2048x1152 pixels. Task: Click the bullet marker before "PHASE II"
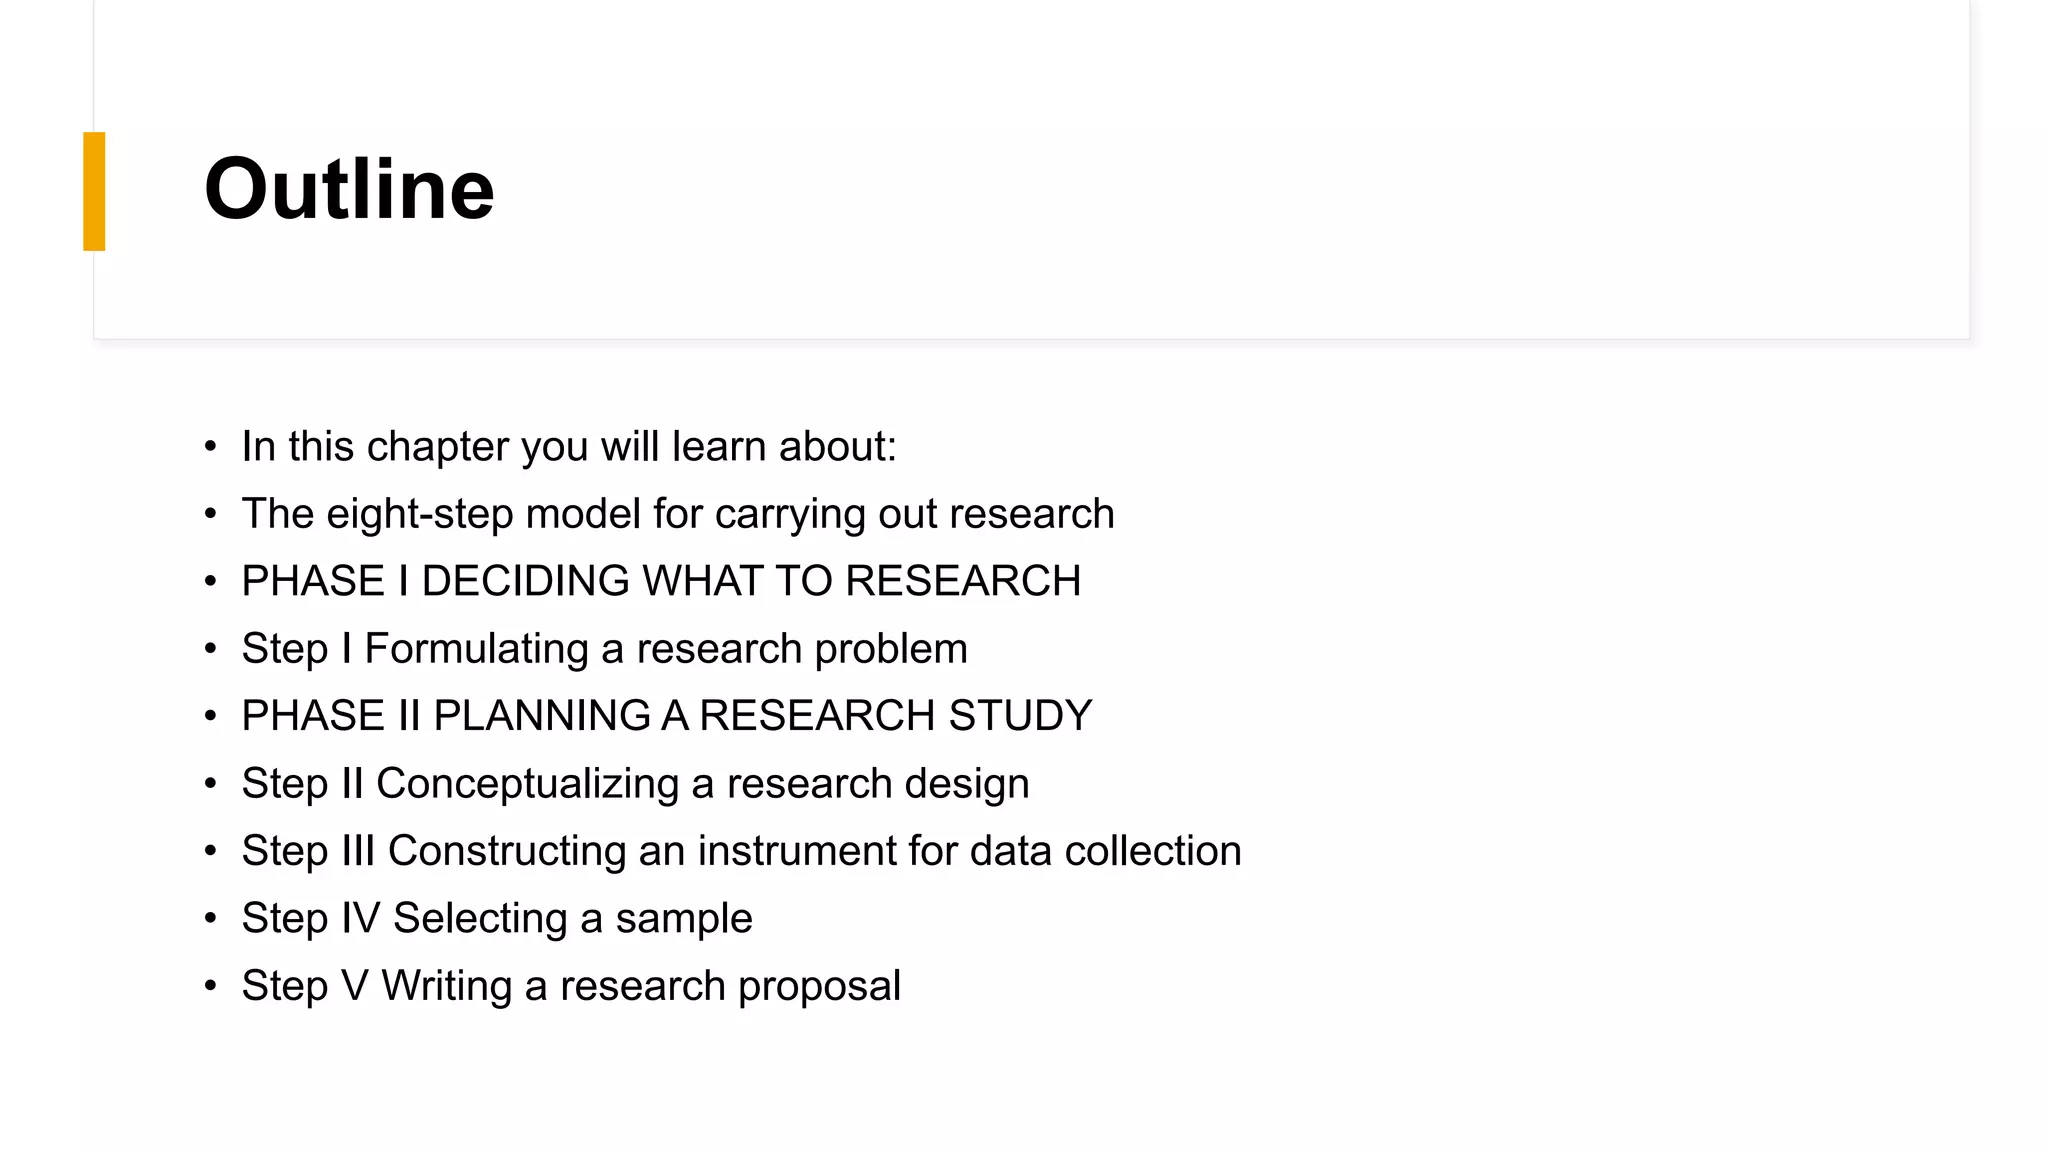(210, 716)
